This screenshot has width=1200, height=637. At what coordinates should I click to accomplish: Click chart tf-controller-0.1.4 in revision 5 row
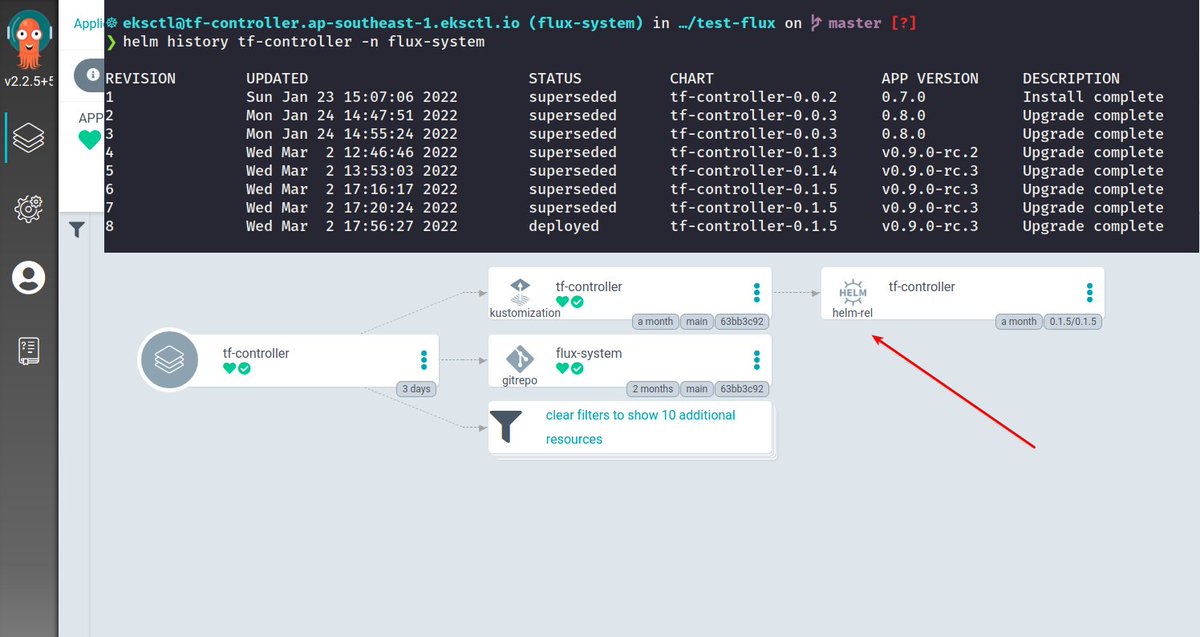click(754, 171)
